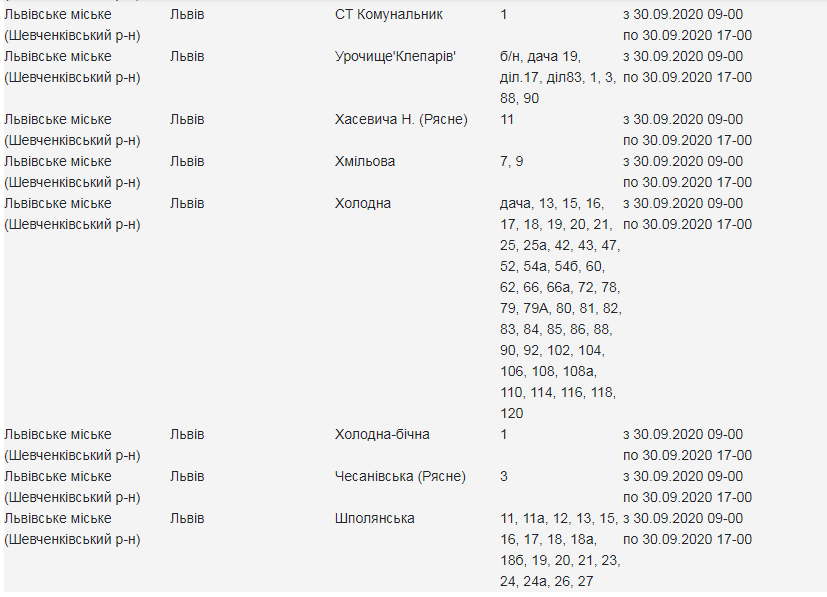827x597 pixels.
Task: Click the Львів city cell in Хмільова row
Action: point(187,161)
